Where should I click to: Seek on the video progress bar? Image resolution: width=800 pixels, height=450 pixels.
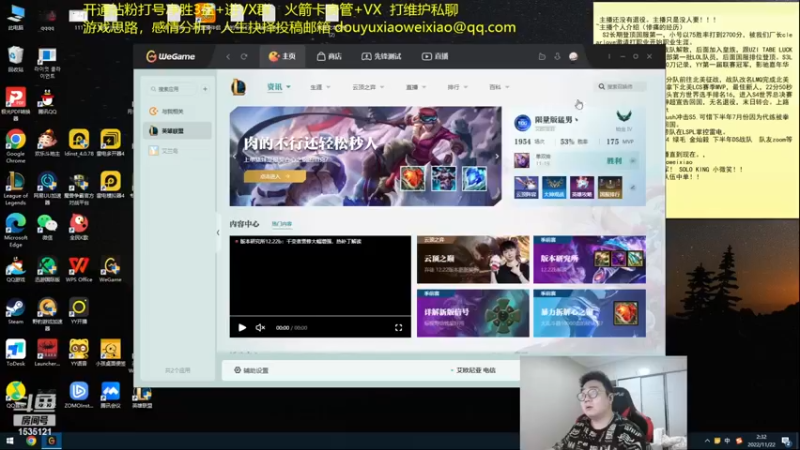point(320,316)
